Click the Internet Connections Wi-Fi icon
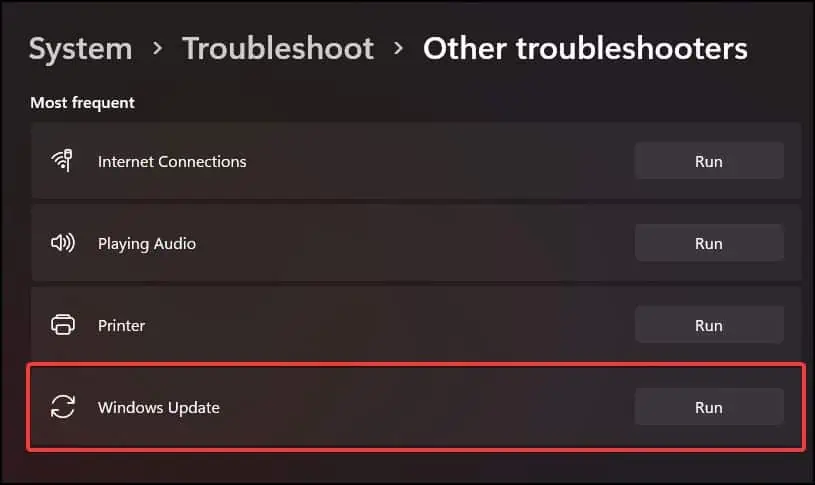The image size is (815, 485). point(62,161)
